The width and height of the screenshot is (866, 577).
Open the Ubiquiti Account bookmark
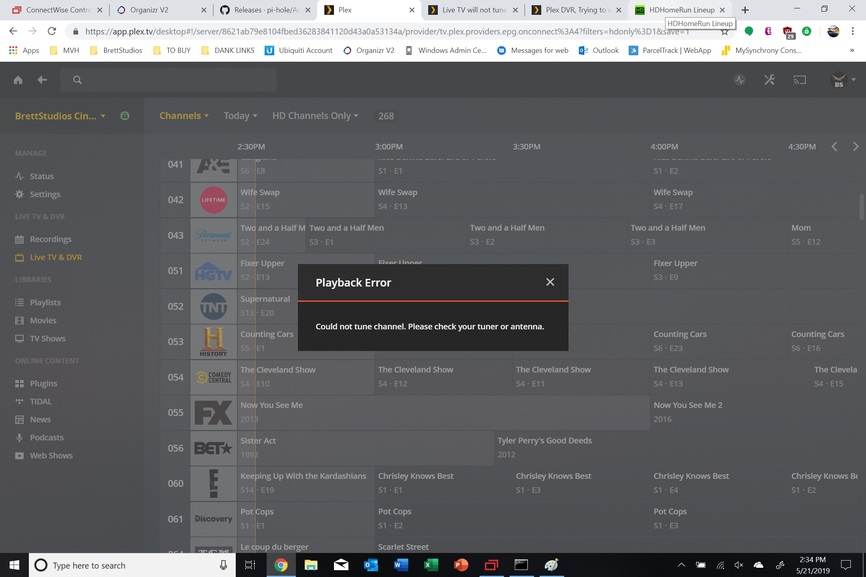tap(298, 50)
